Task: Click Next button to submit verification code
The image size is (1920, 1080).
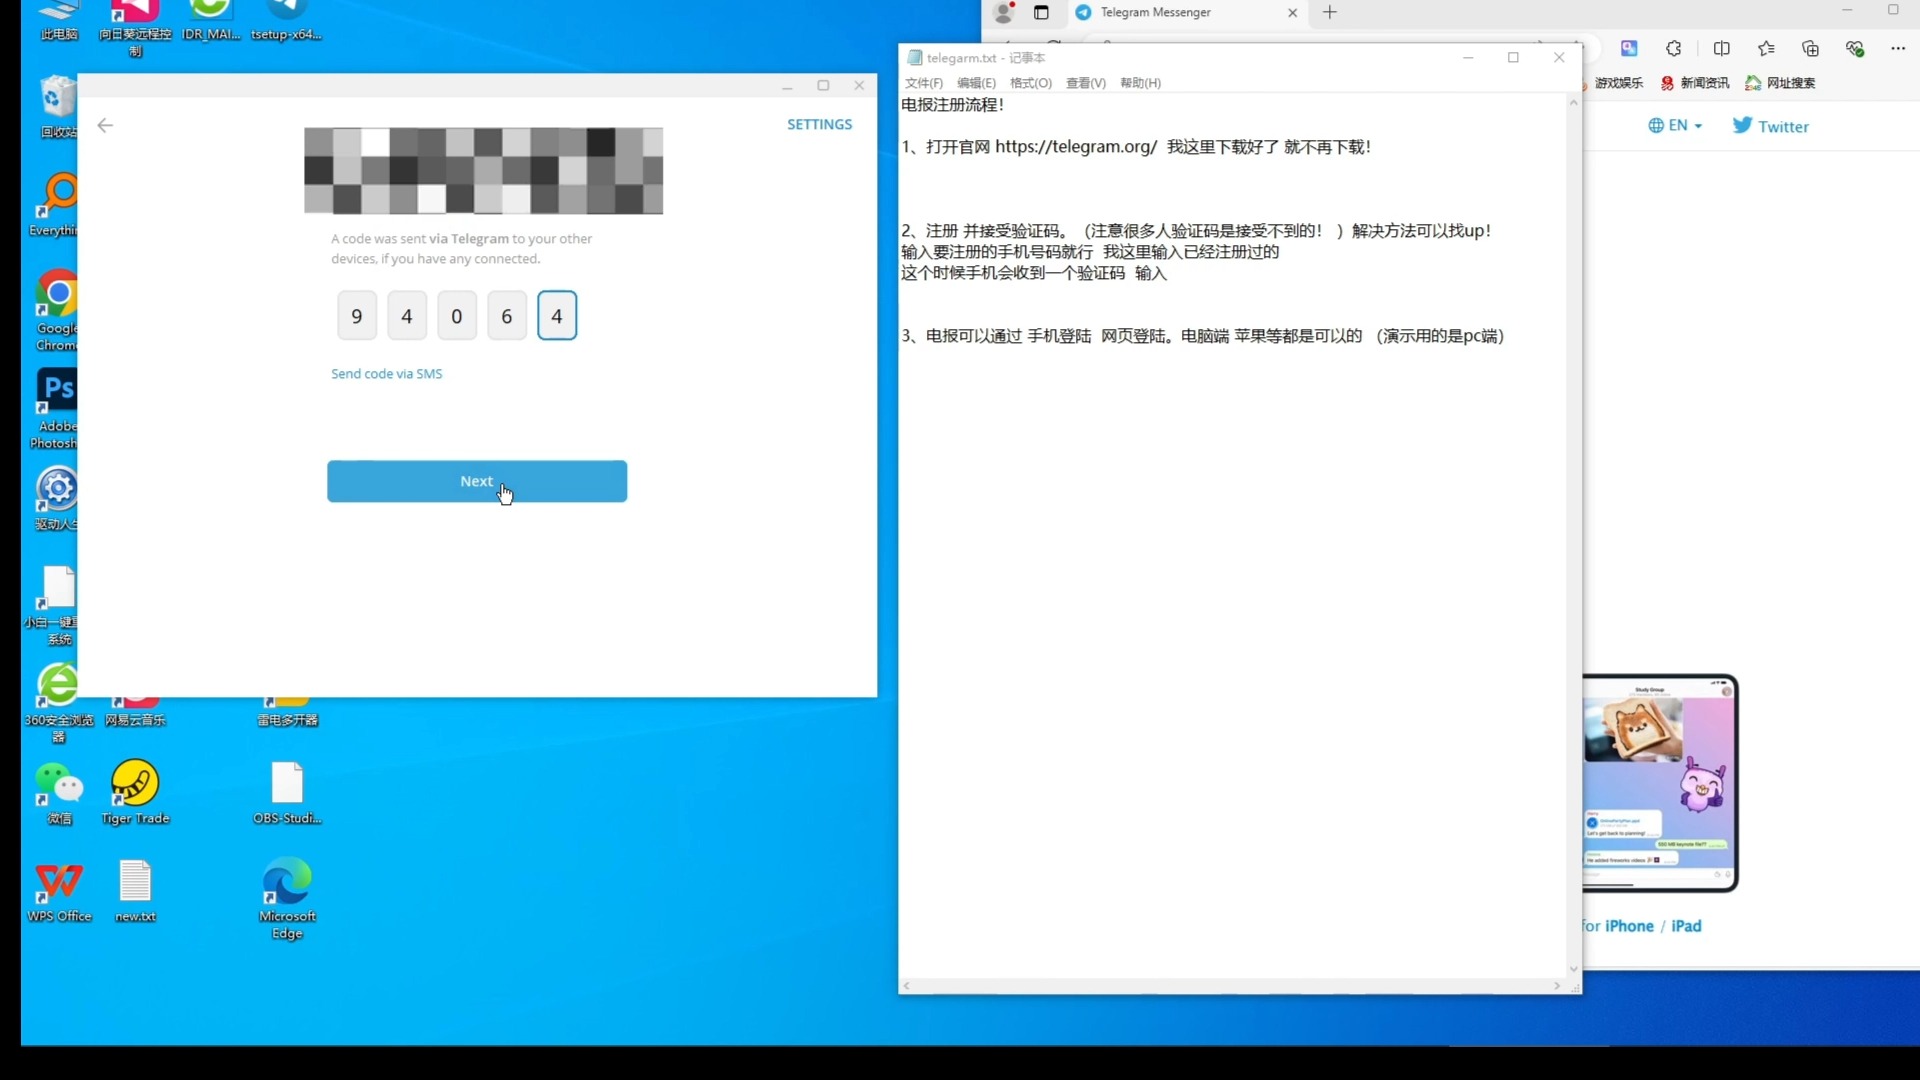Action: (x=477, y=480)
